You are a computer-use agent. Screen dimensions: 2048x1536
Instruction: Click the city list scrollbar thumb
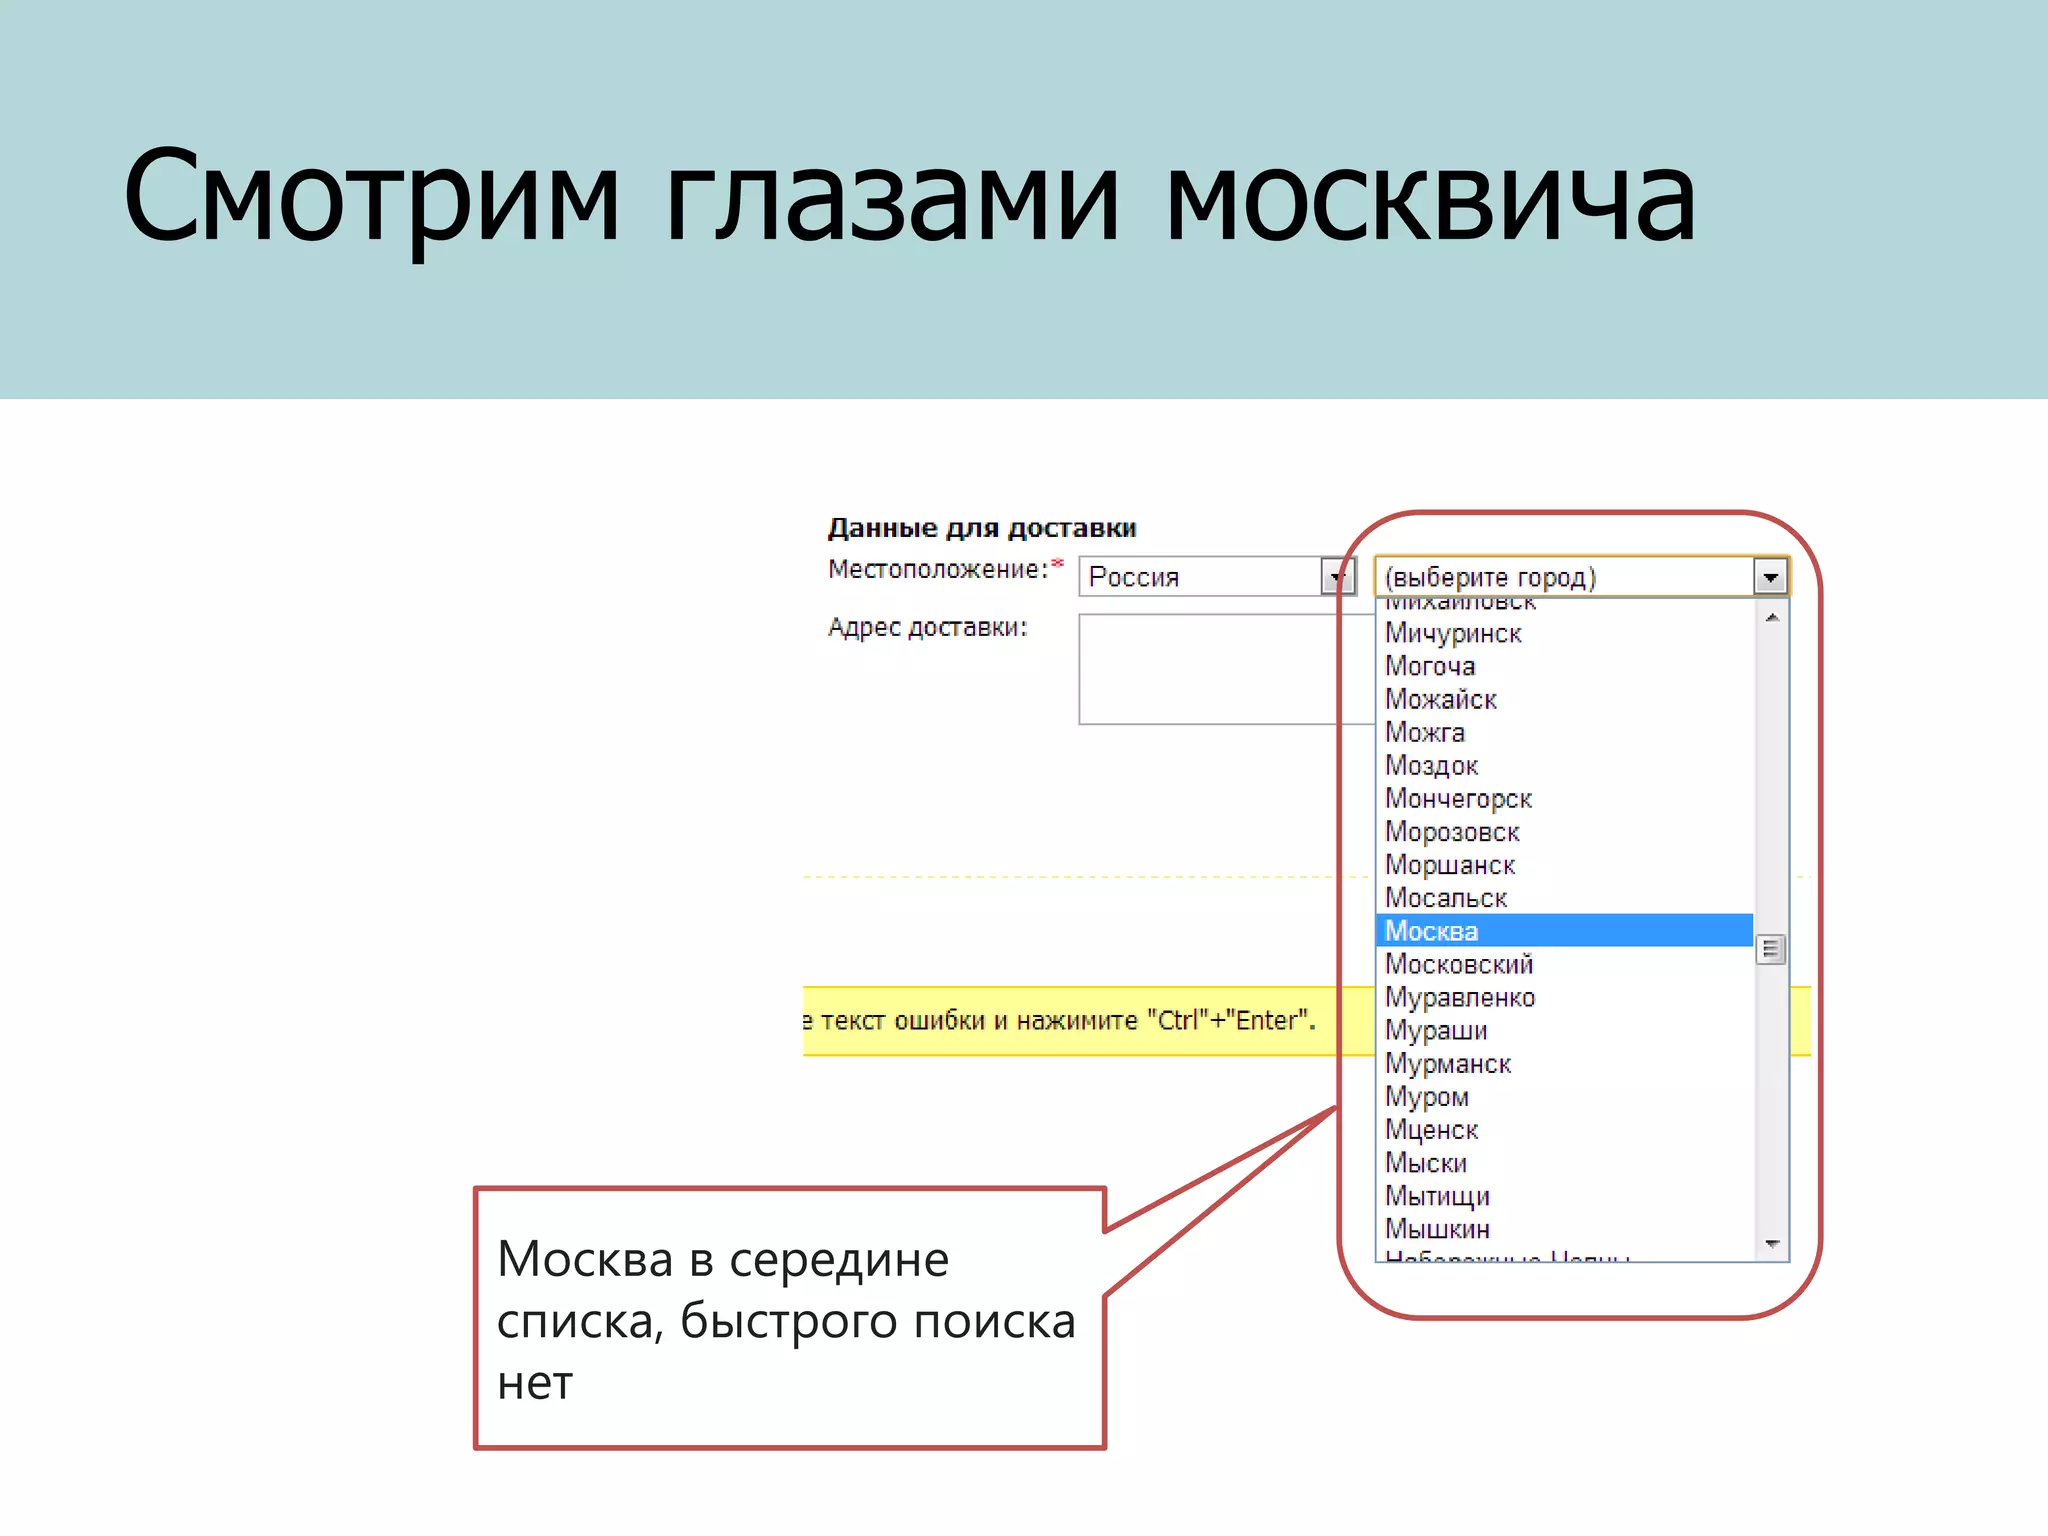pyautogui.click(x=1771, y=949)
